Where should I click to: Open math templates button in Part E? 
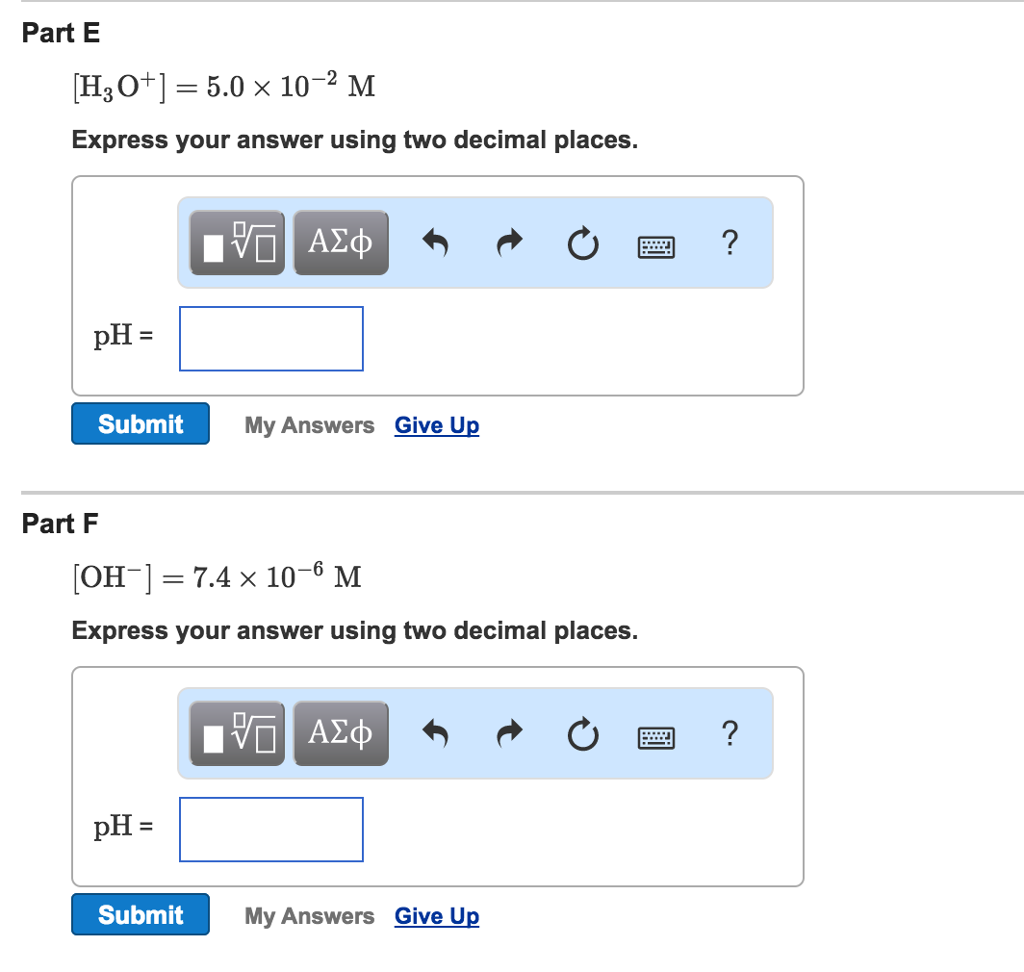click(237, 243)
